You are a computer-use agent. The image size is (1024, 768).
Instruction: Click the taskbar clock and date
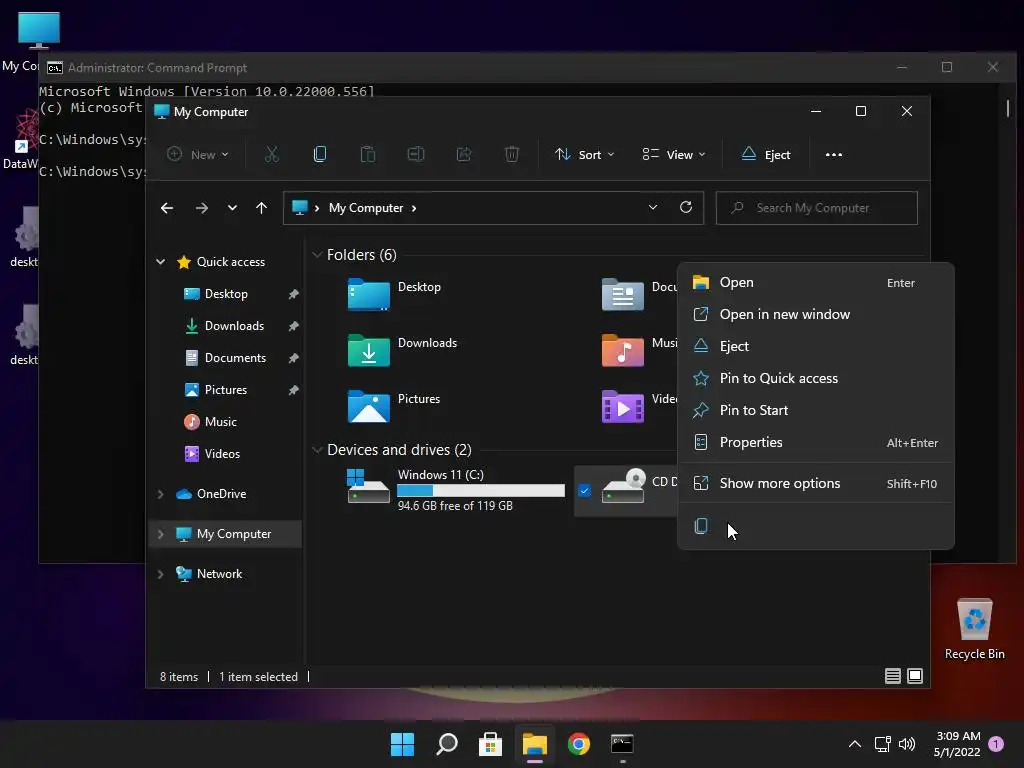(x=957, y=744)
